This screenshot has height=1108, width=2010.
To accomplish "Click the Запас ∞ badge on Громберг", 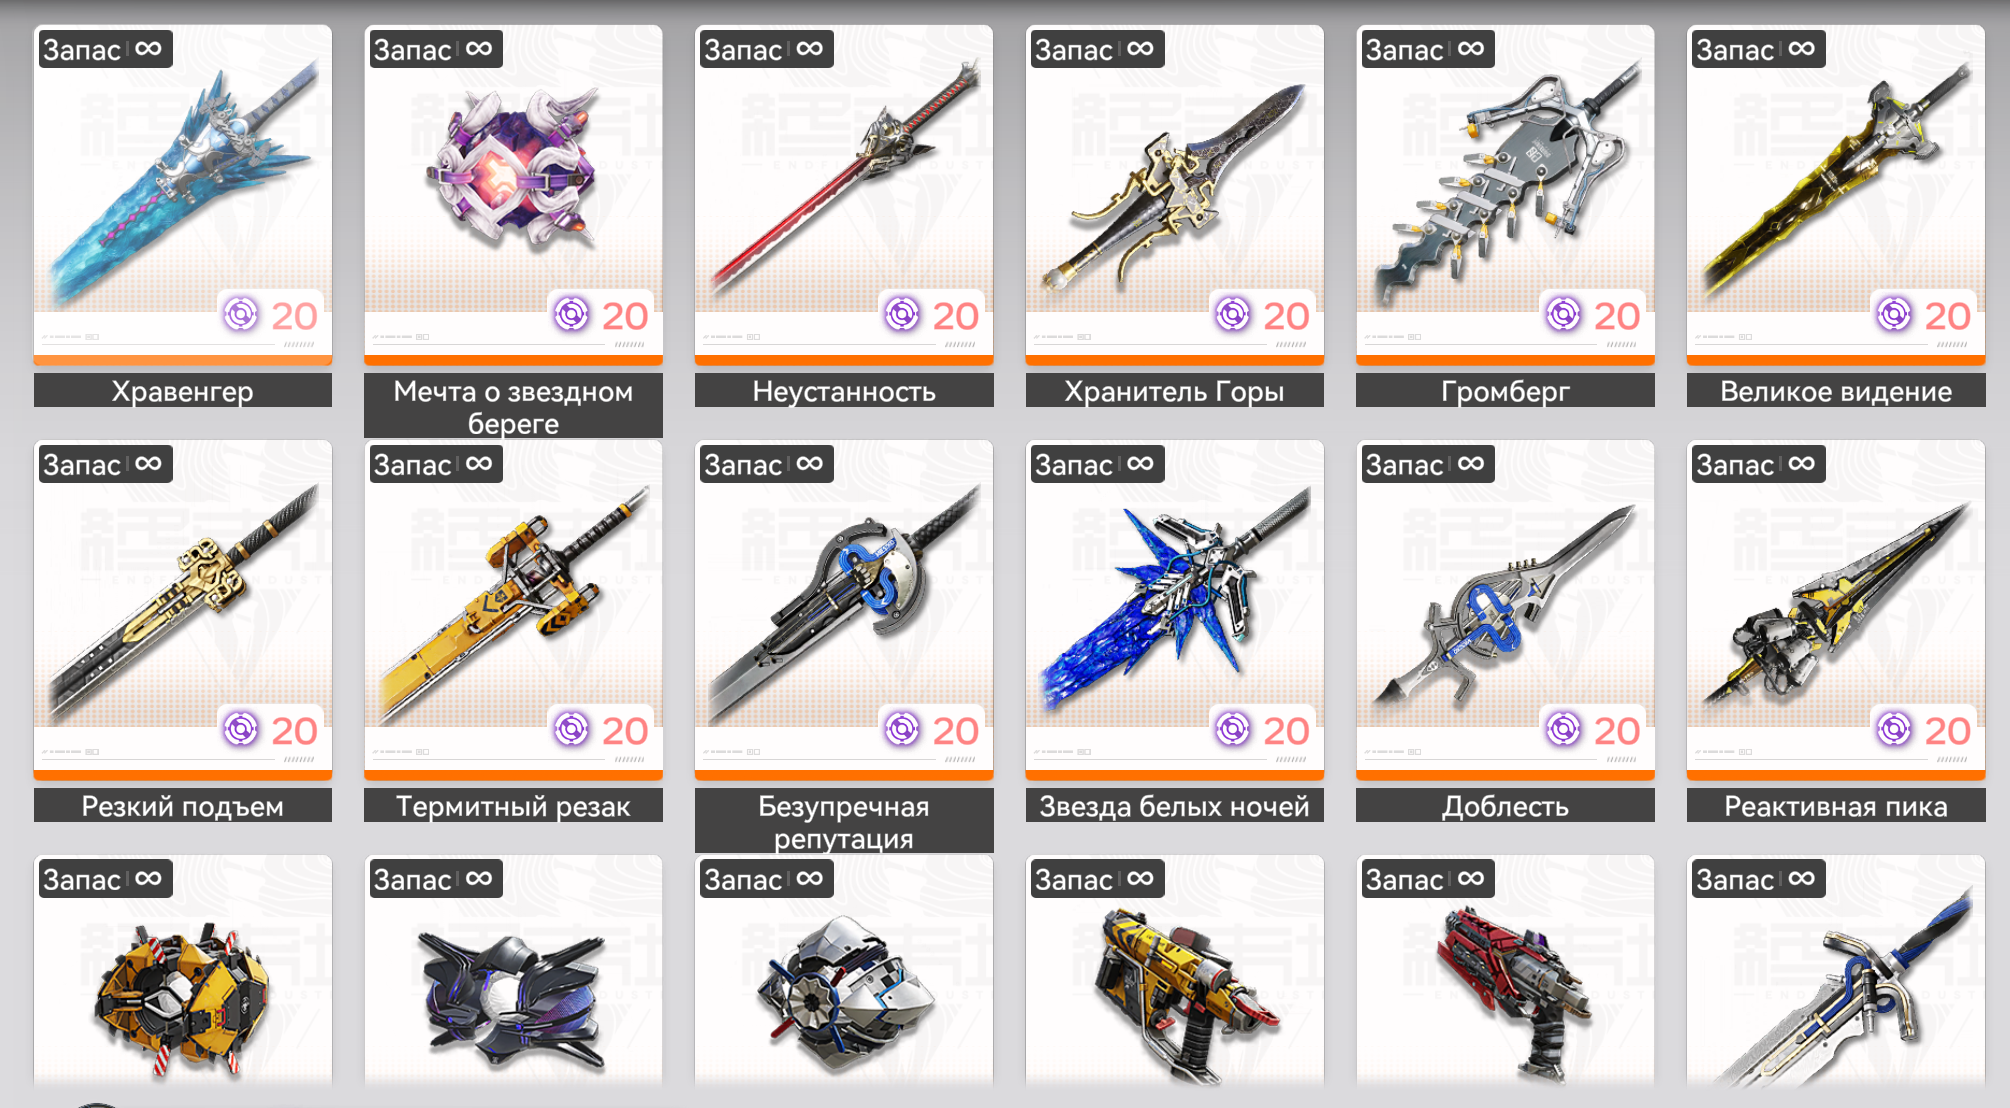I will pos(1425,49).
